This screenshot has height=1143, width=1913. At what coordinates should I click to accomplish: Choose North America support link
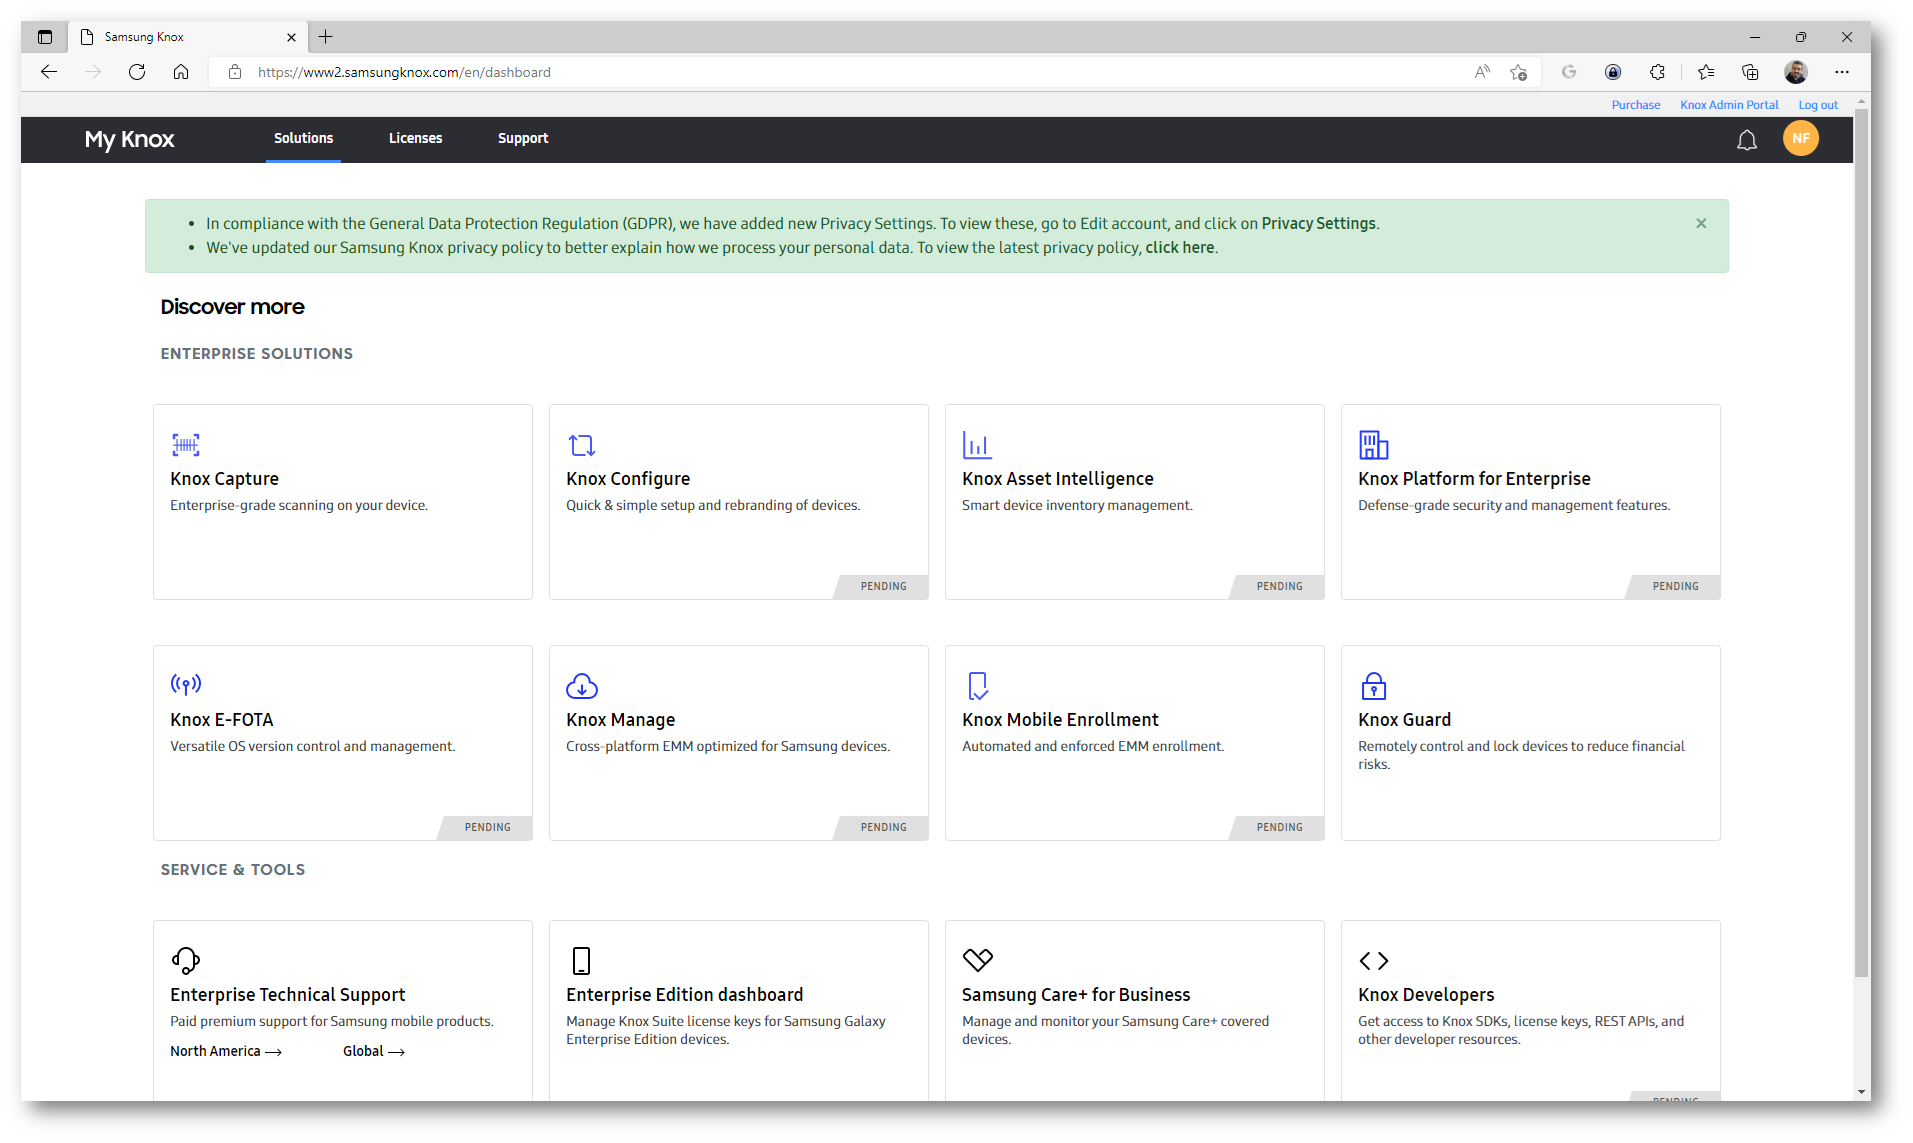(x=225, y=1051)
